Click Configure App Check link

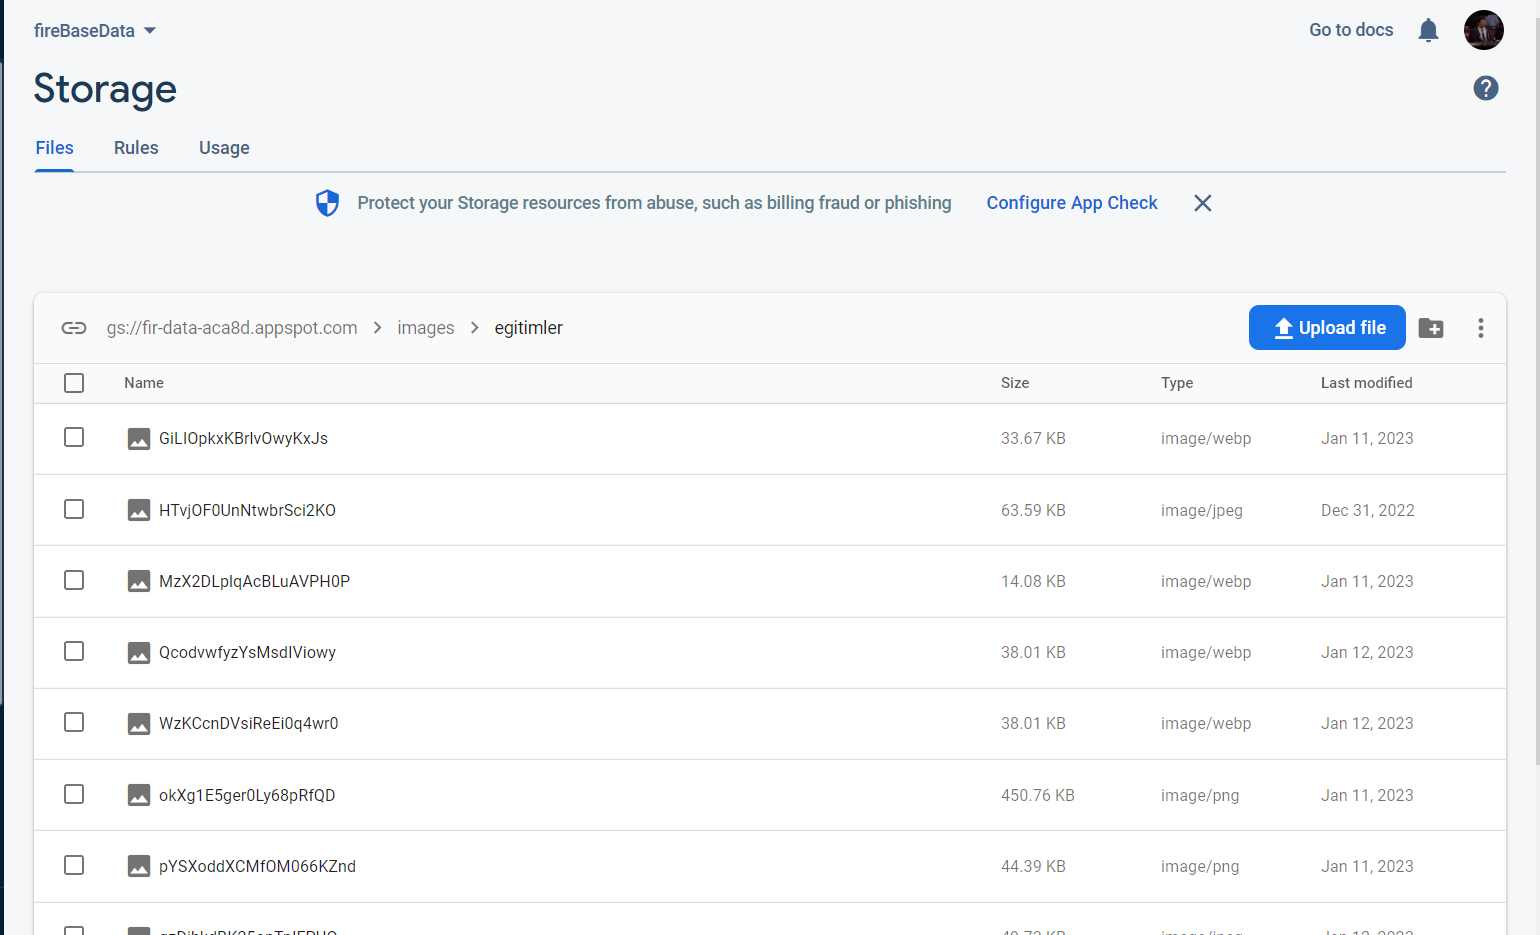tap(1072, 203)
